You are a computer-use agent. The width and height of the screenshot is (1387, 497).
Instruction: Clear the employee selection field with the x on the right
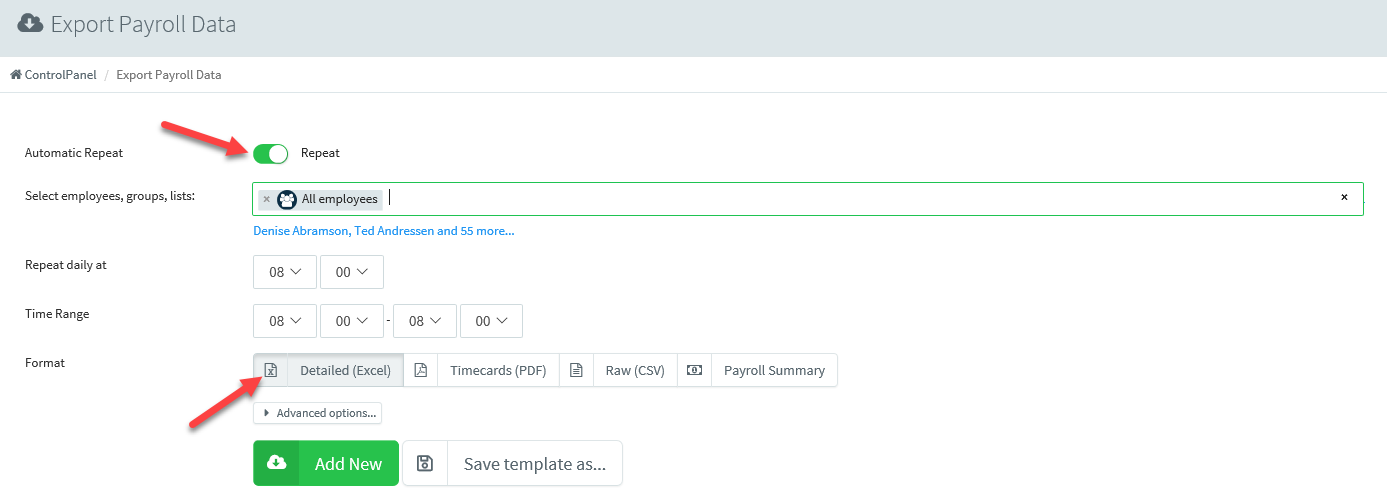1344,198
